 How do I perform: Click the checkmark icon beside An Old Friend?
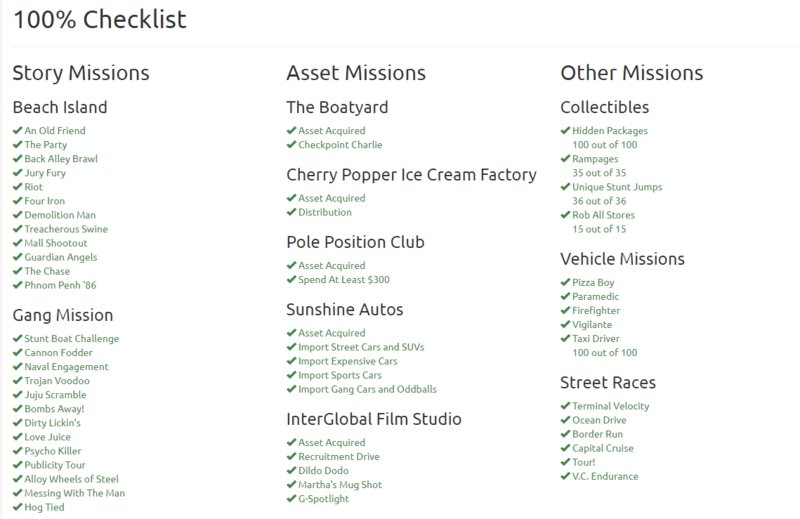click(x=18, y=131)
